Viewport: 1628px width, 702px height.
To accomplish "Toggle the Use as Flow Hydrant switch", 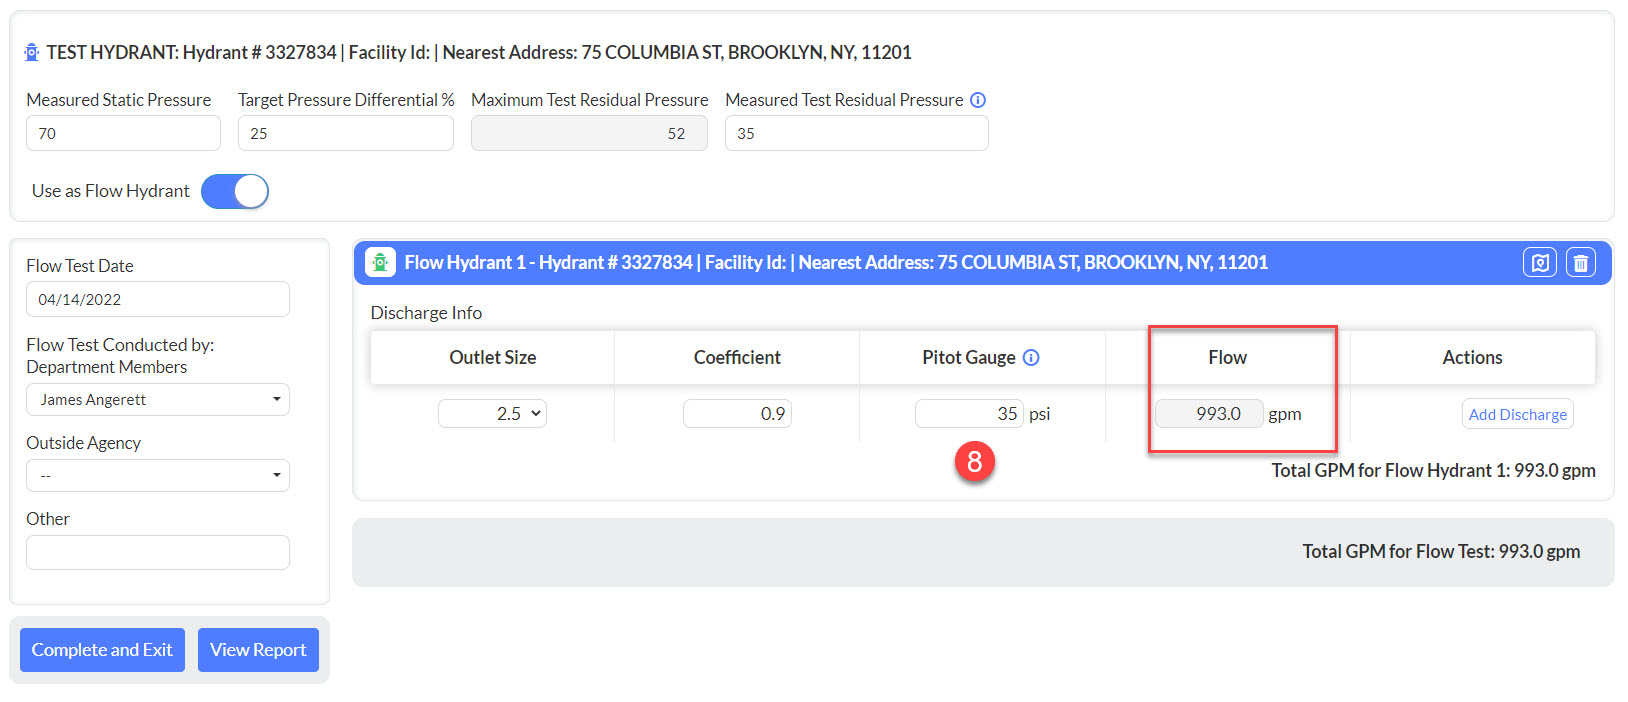I will [235, 191].
